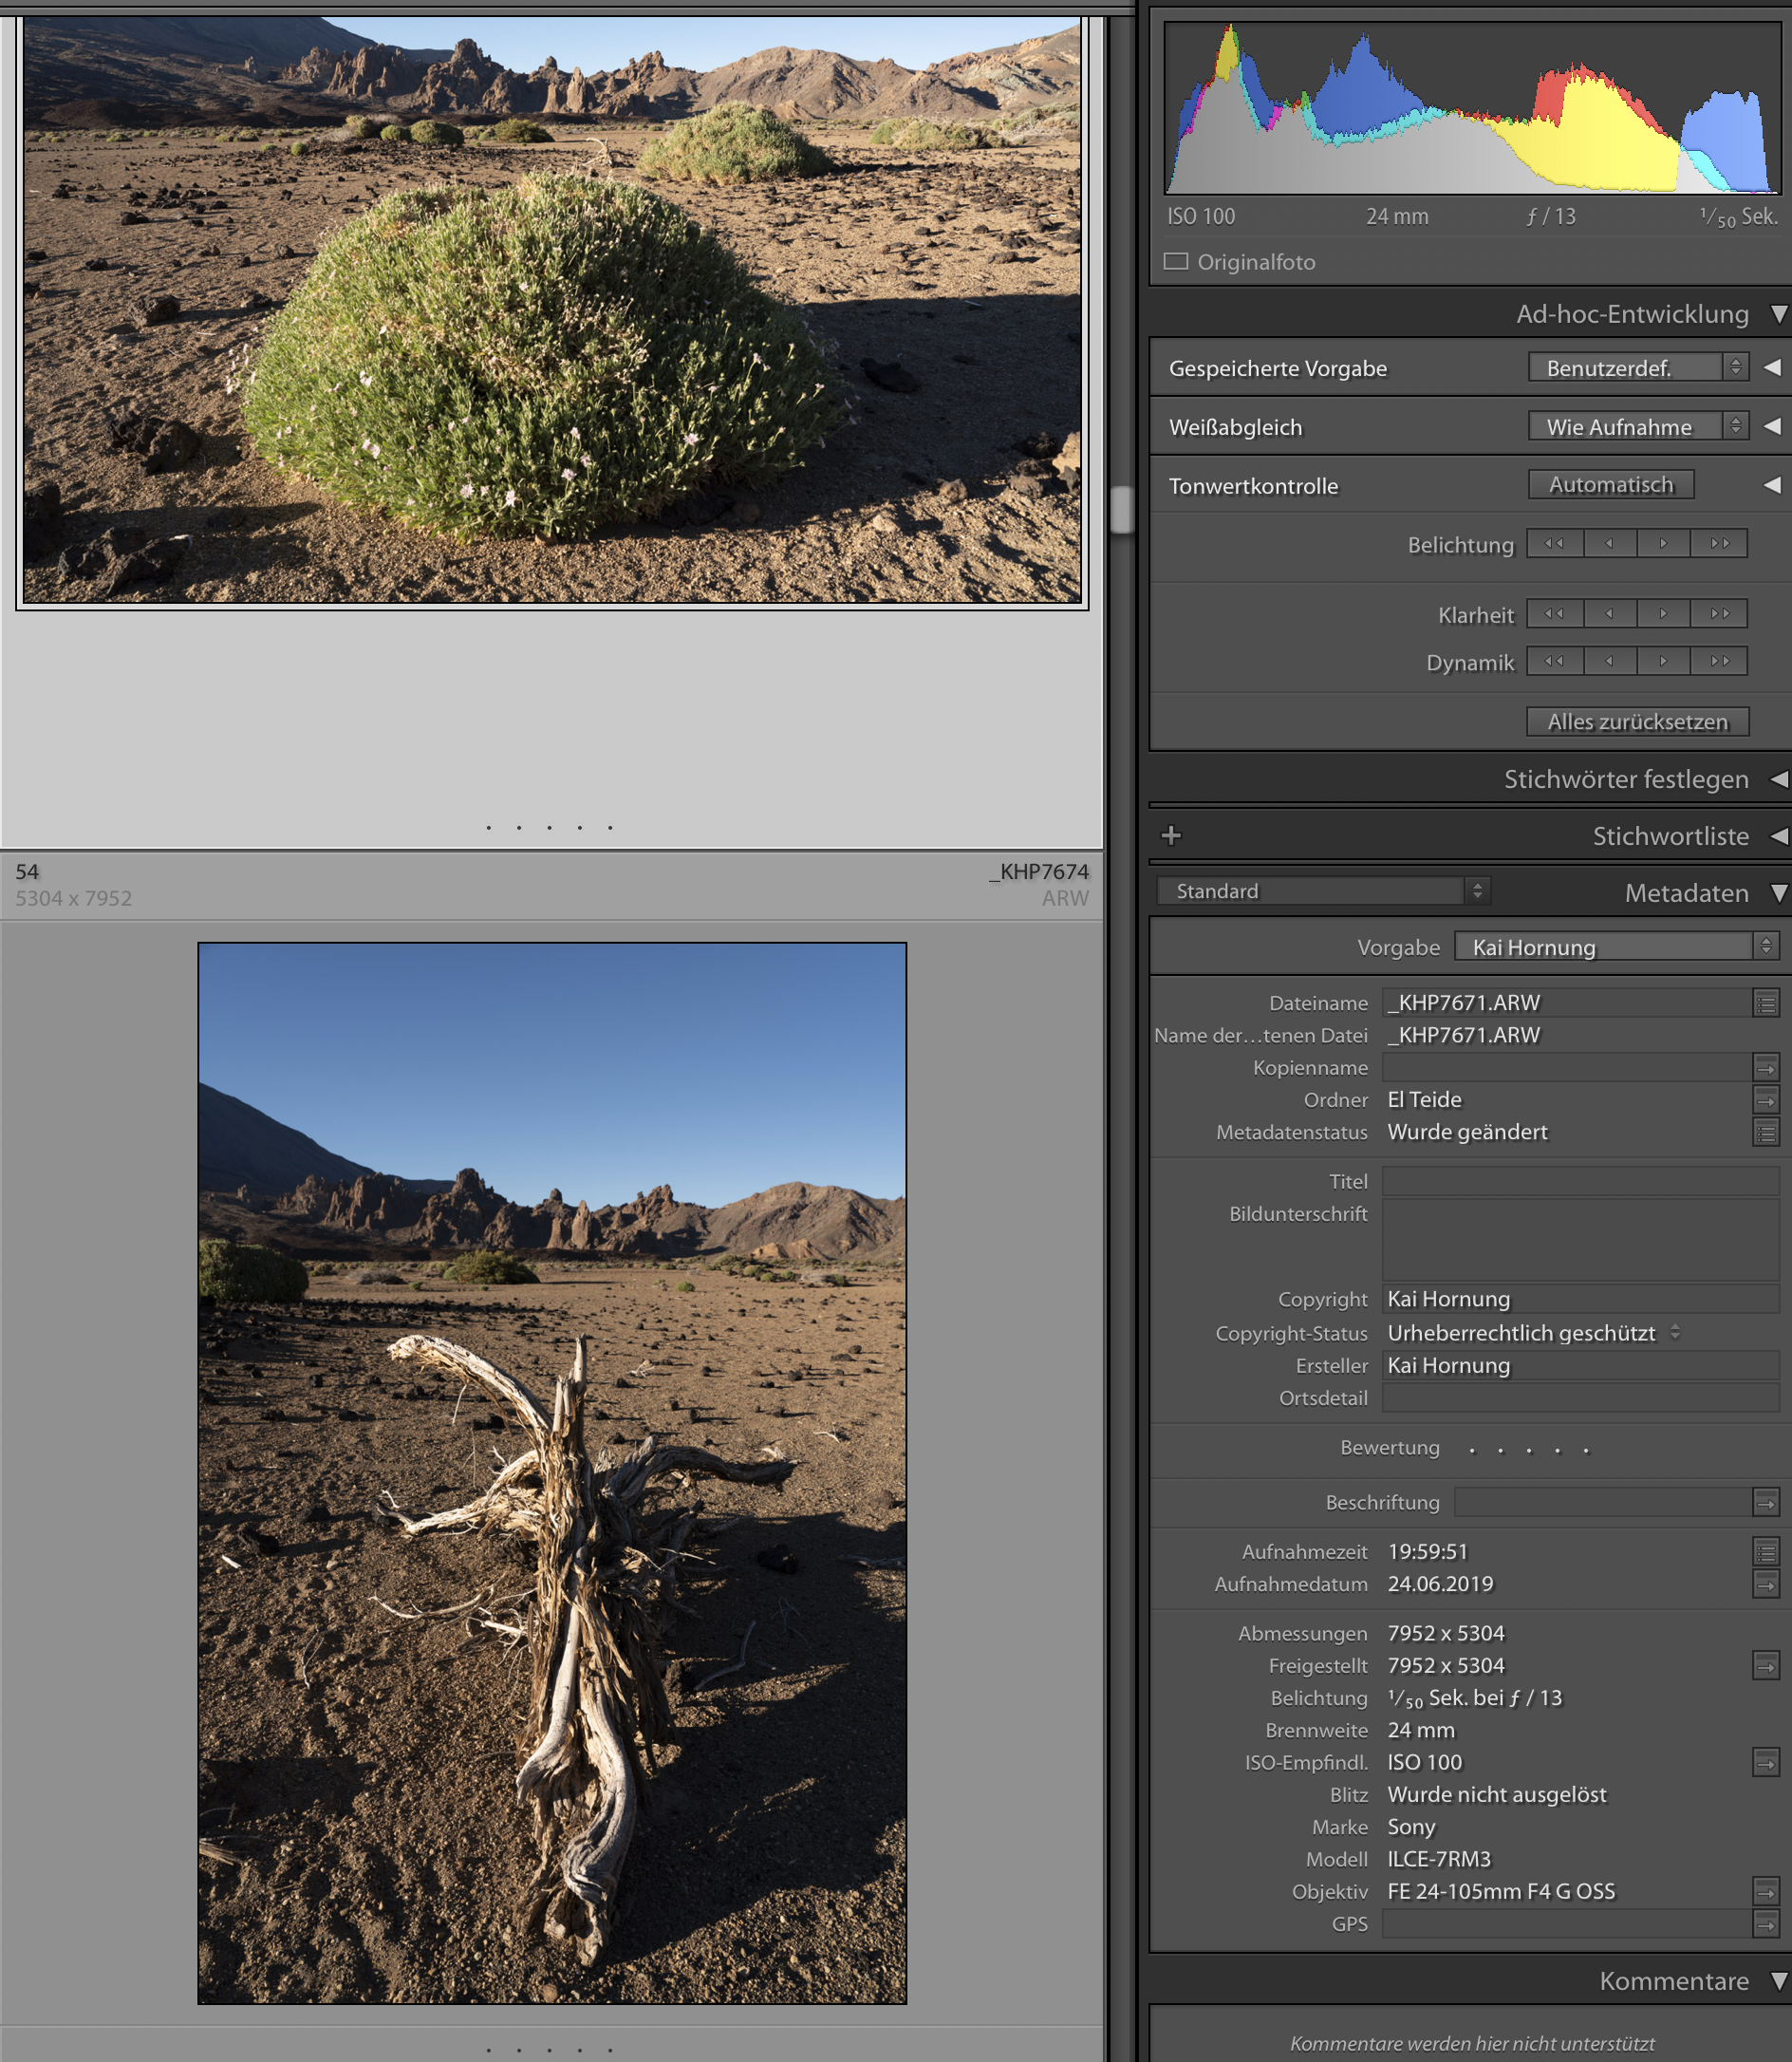Click the grid scrollbar handle

point(1121,509)
